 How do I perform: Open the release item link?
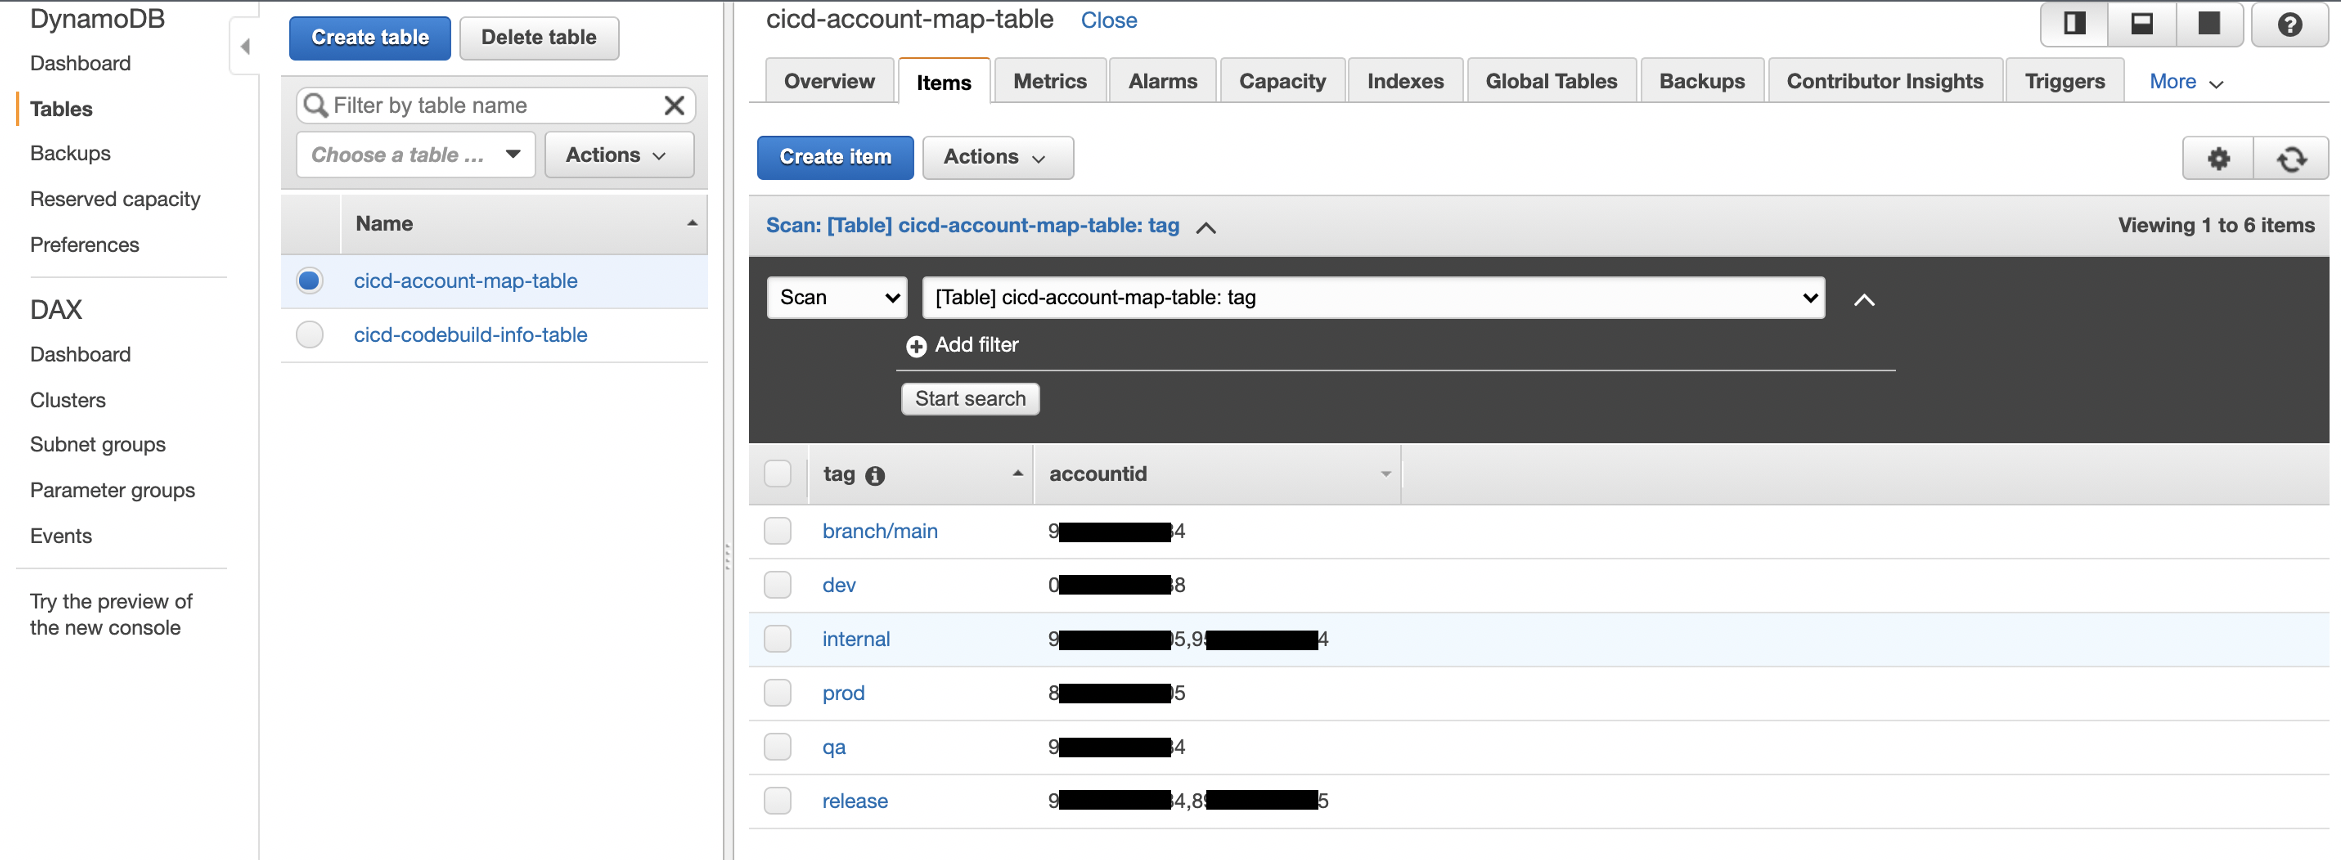click(855, 801)
